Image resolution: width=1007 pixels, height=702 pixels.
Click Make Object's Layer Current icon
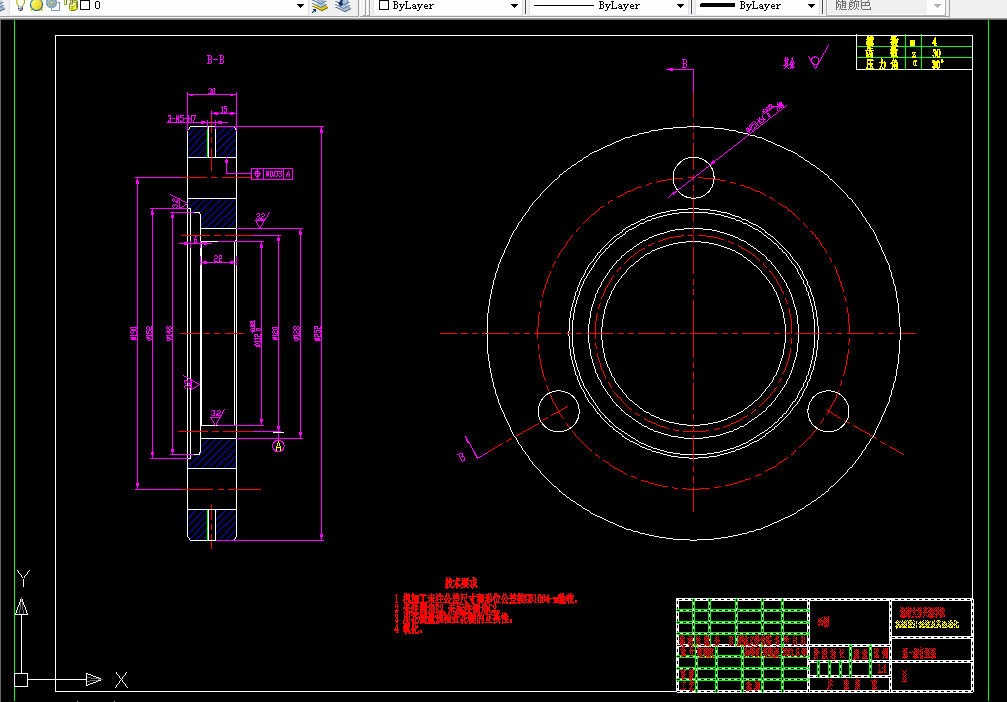[319, 6]
